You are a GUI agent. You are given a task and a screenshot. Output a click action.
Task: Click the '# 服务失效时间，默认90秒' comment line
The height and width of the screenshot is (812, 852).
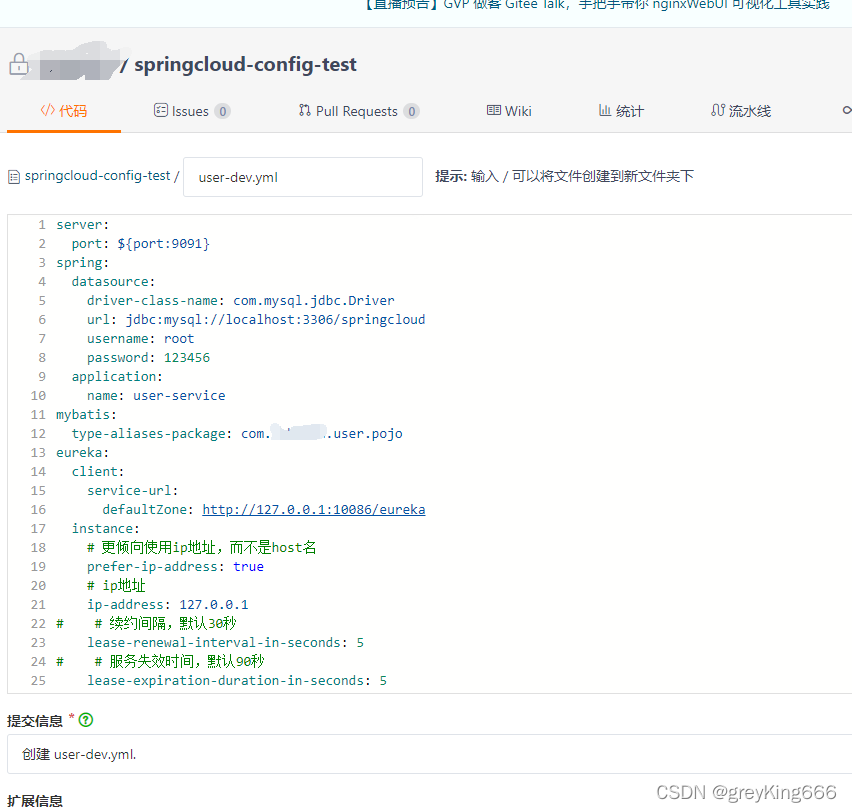pos(160,661)
